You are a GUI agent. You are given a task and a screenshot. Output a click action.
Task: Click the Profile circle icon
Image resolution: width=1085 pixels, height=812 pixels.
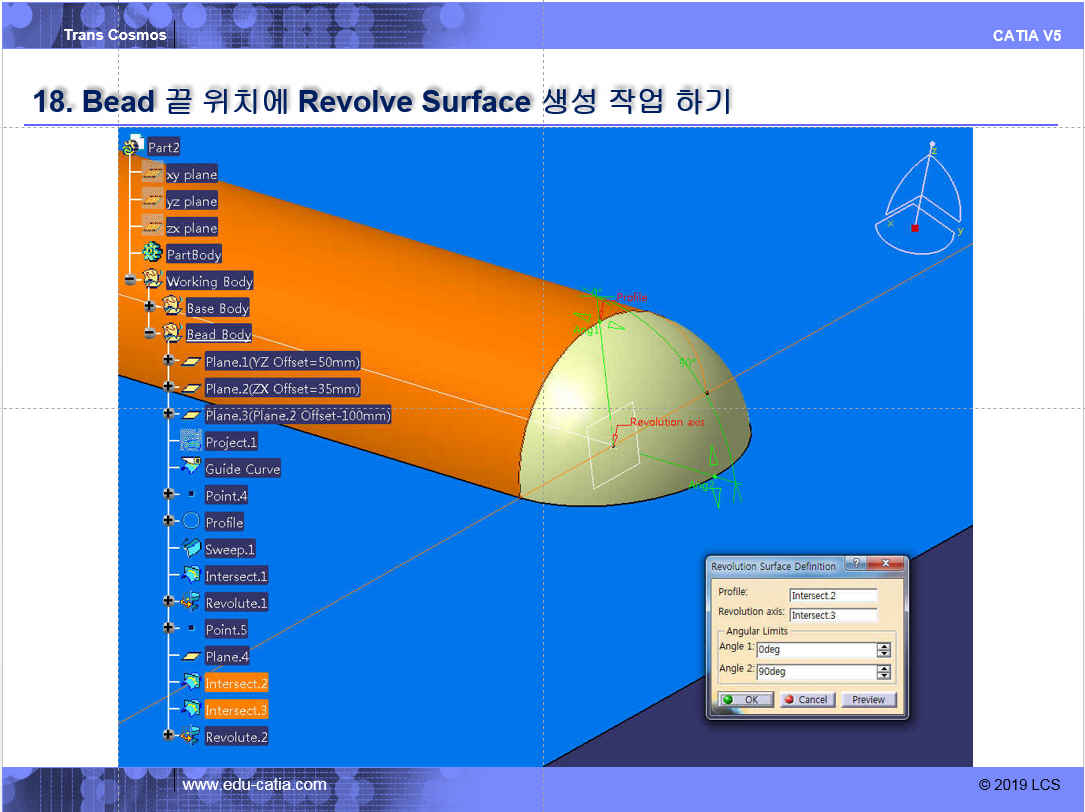point(190,522)
